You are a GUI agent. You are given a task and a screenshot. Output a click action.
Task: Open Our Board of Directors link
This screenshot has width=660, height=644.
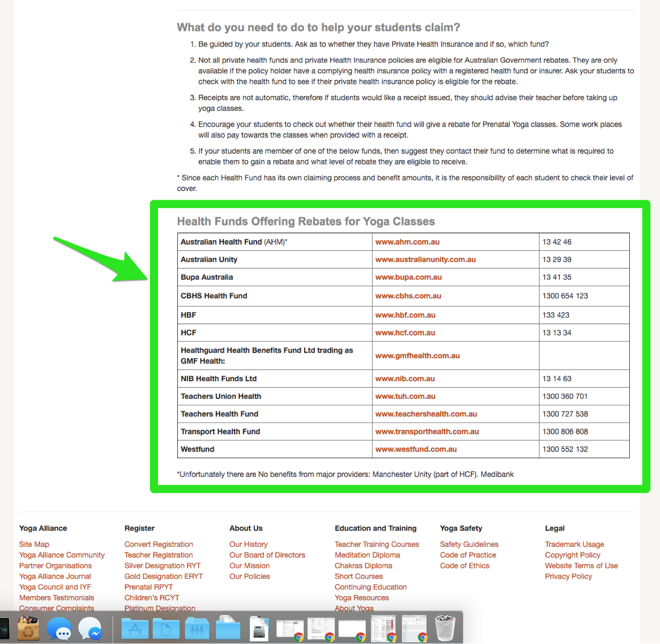pyautogui.click(x=267, y=555)
